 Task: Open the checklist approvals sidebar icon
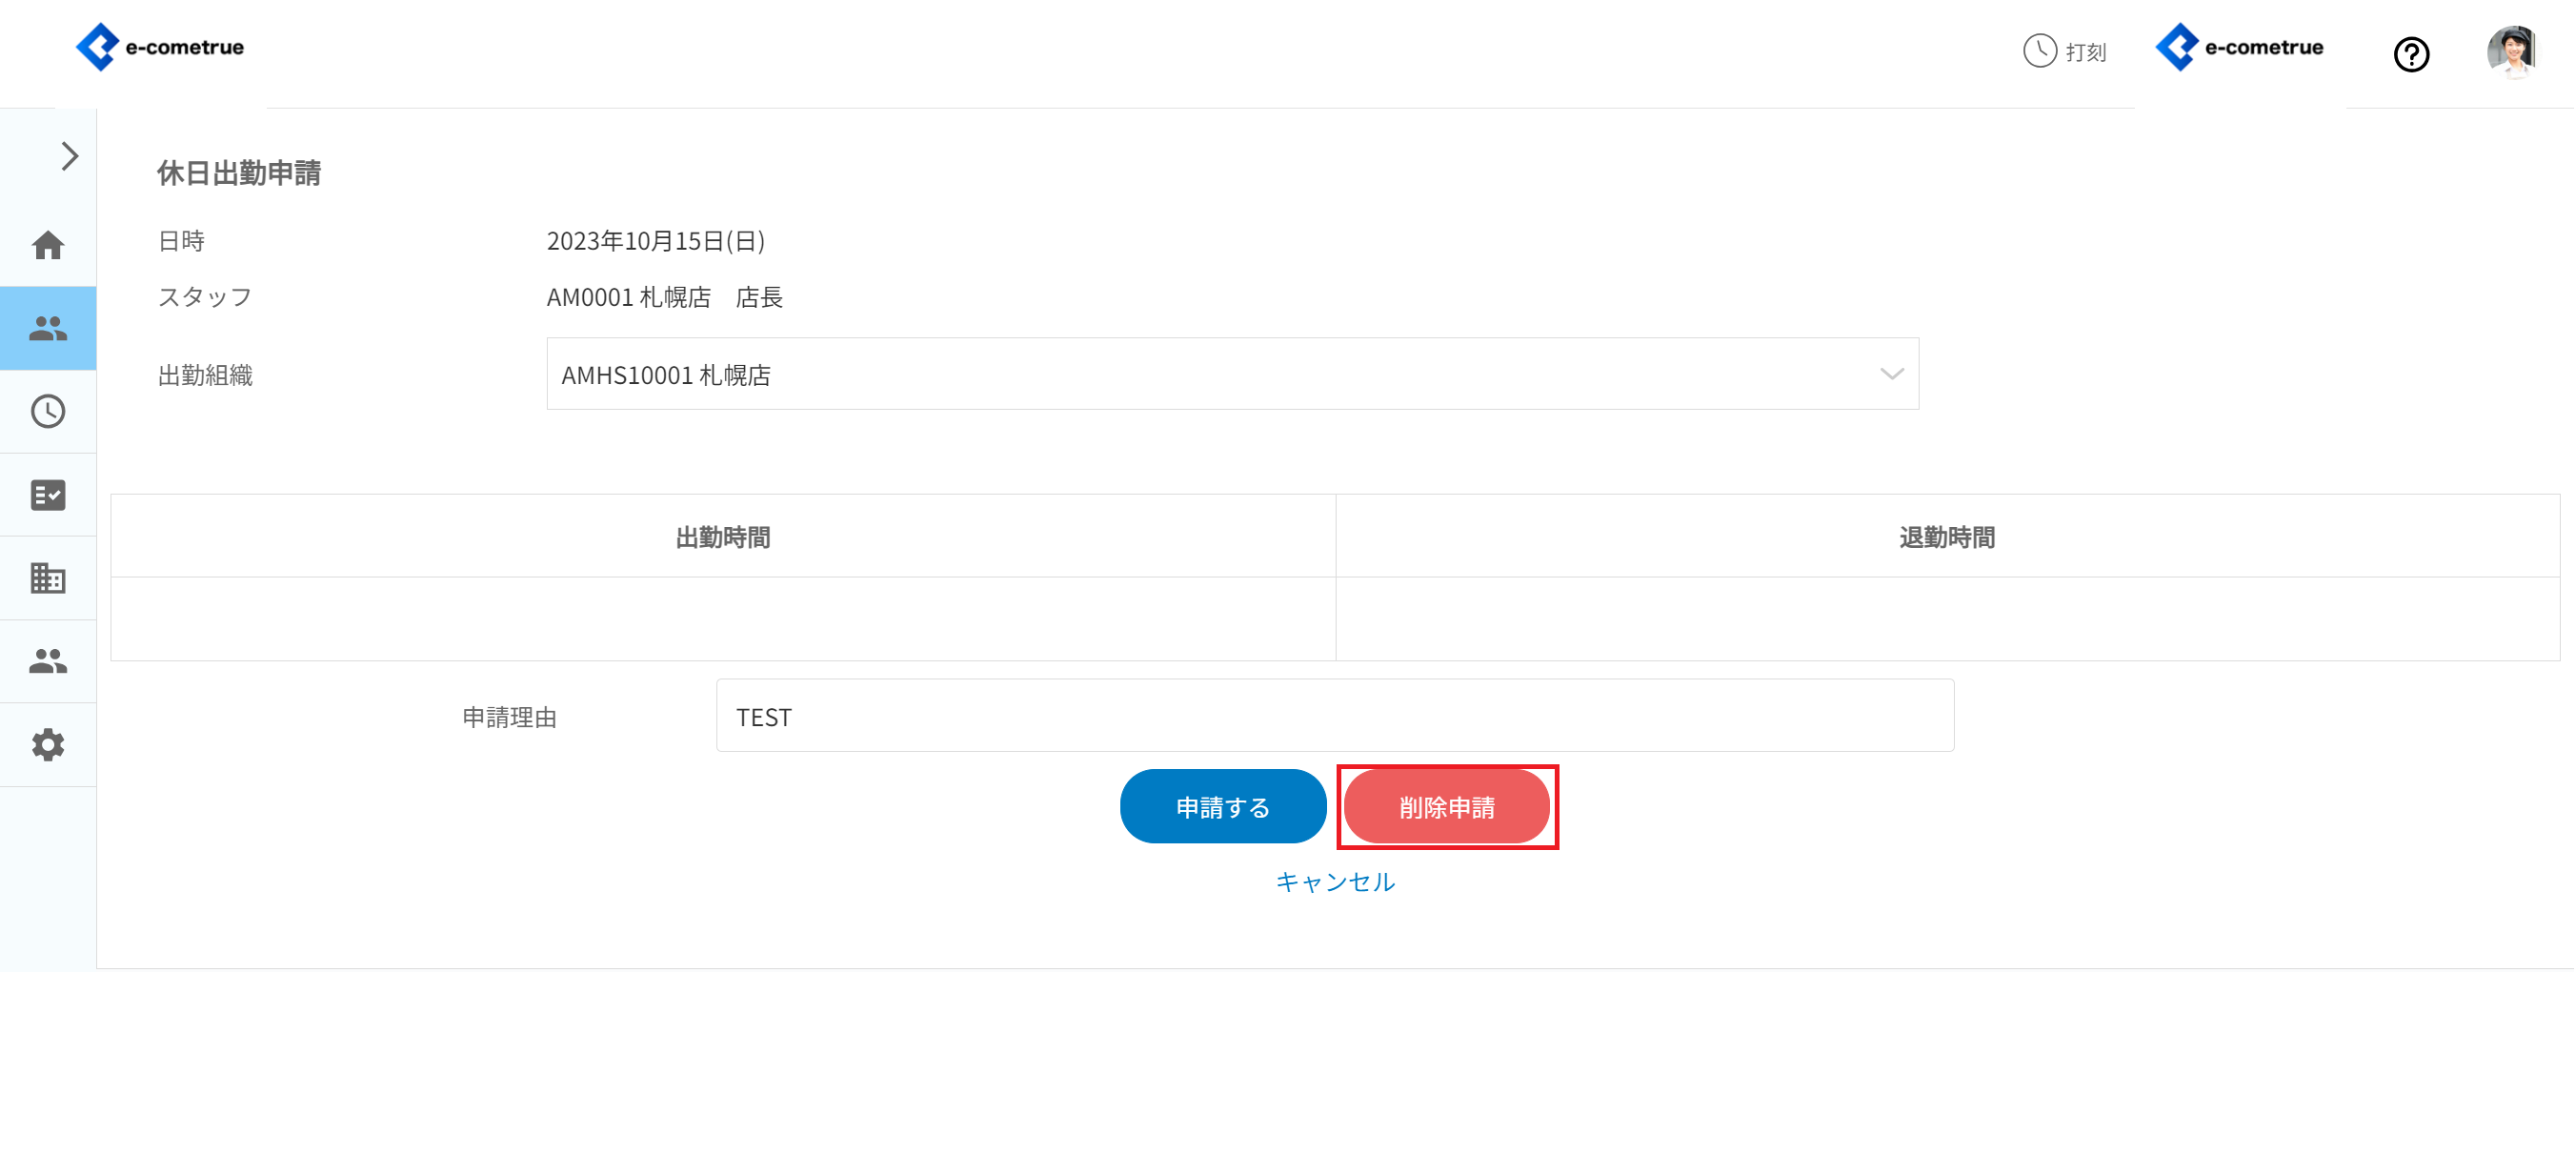pos(48,495)
